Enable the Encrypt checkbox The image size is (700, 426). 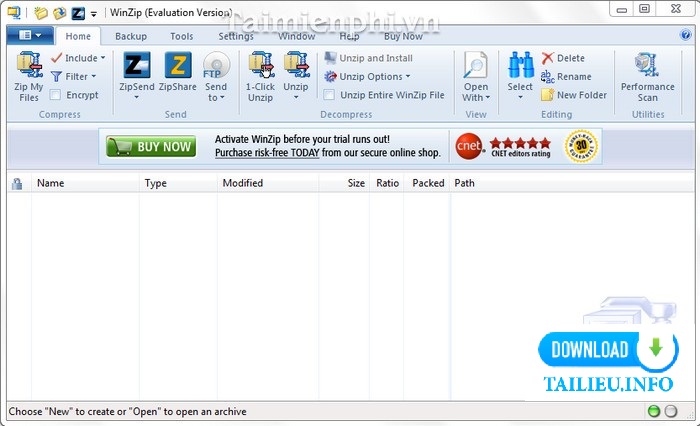pos(55,95)
